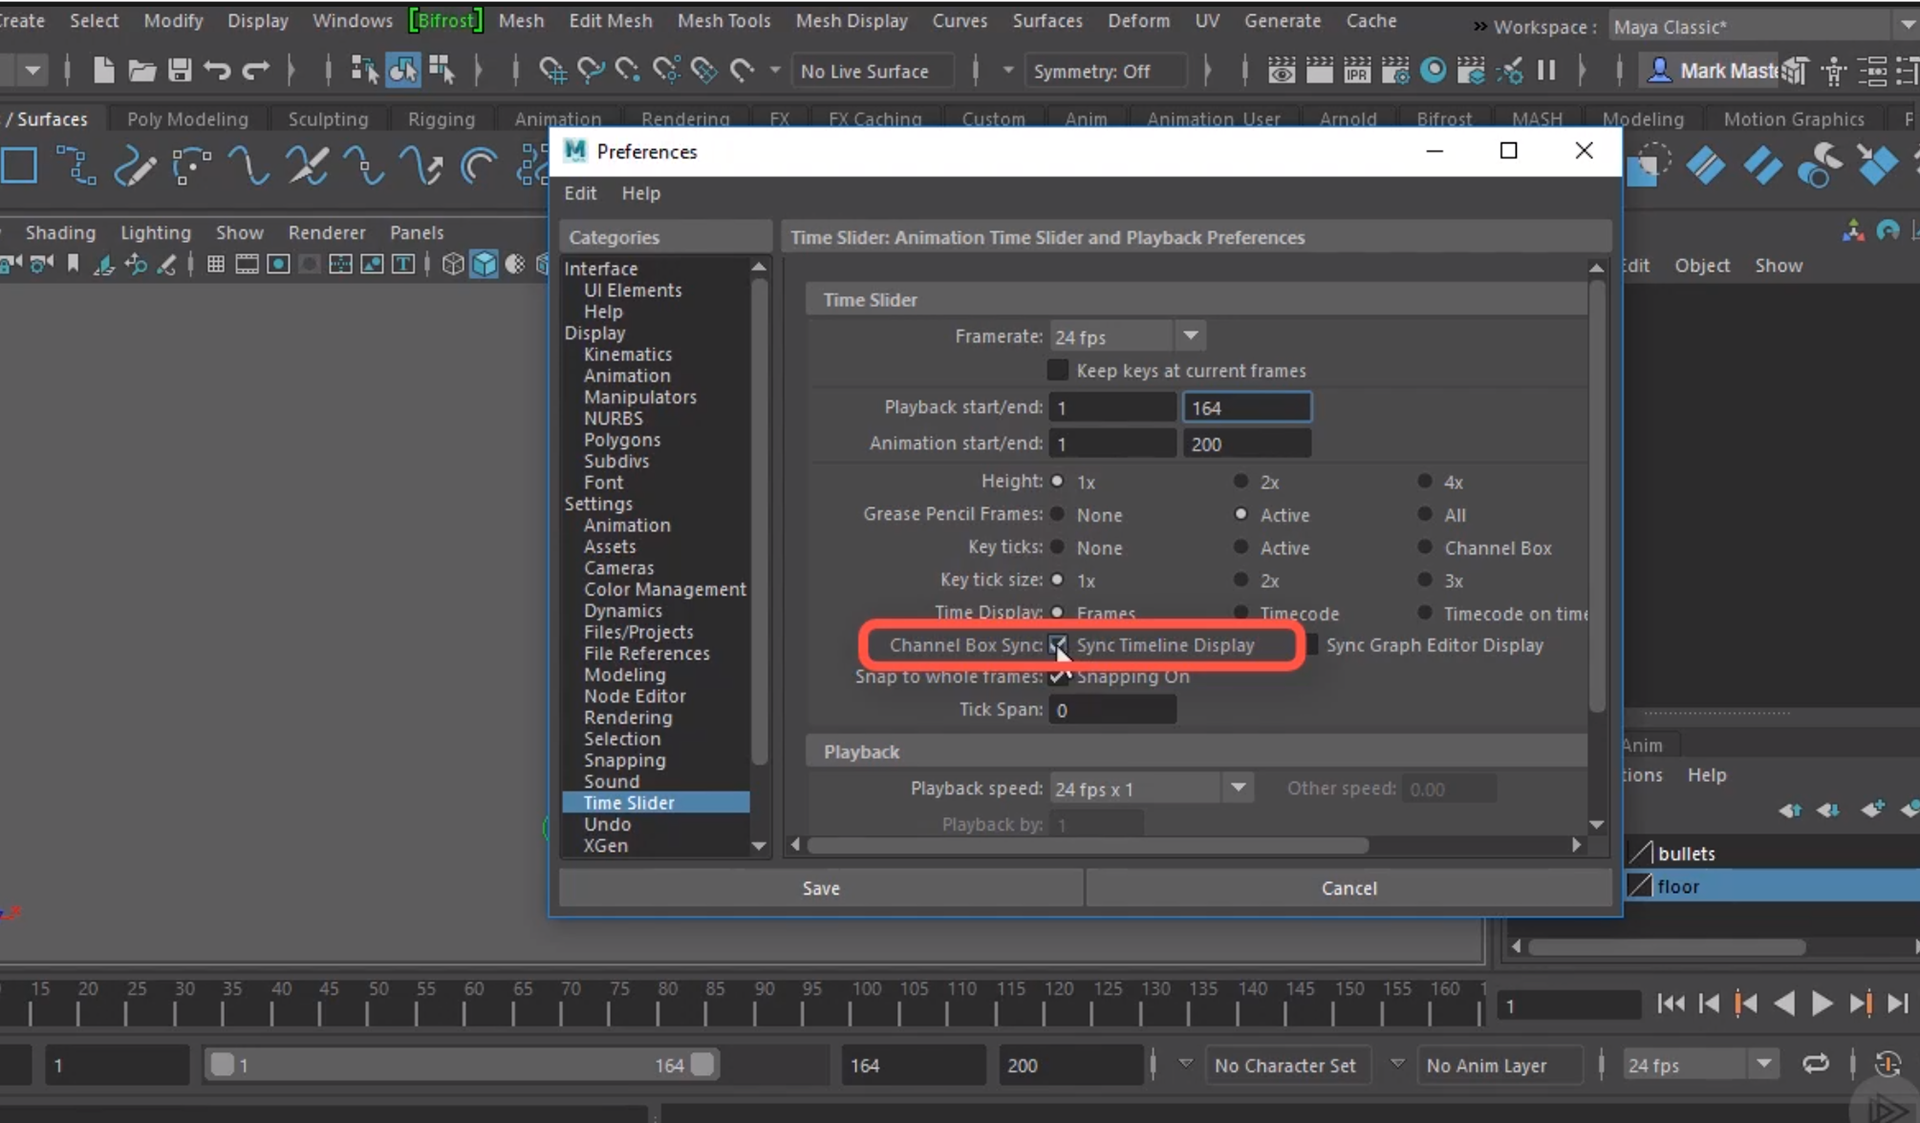
Task: Toggle the loop playback icon
Action: point(1815,1064)
